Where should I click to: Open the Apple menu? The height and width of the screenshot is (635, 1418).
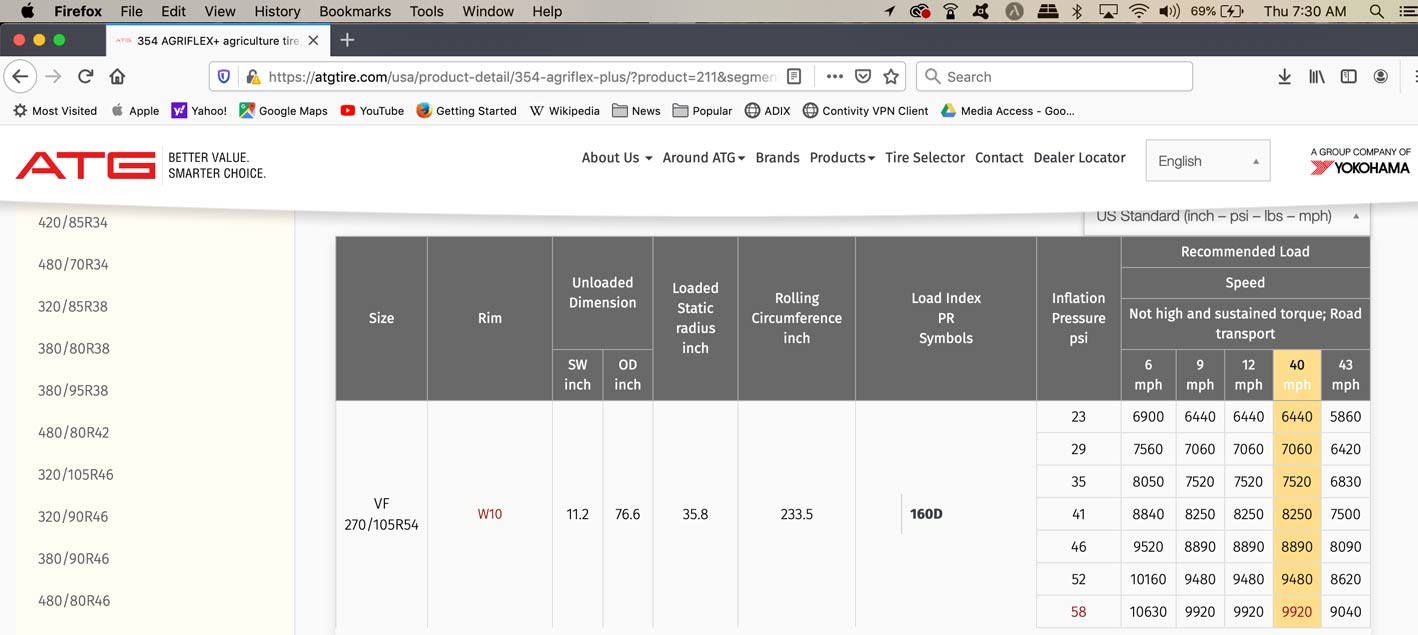(x=27, y=11)
